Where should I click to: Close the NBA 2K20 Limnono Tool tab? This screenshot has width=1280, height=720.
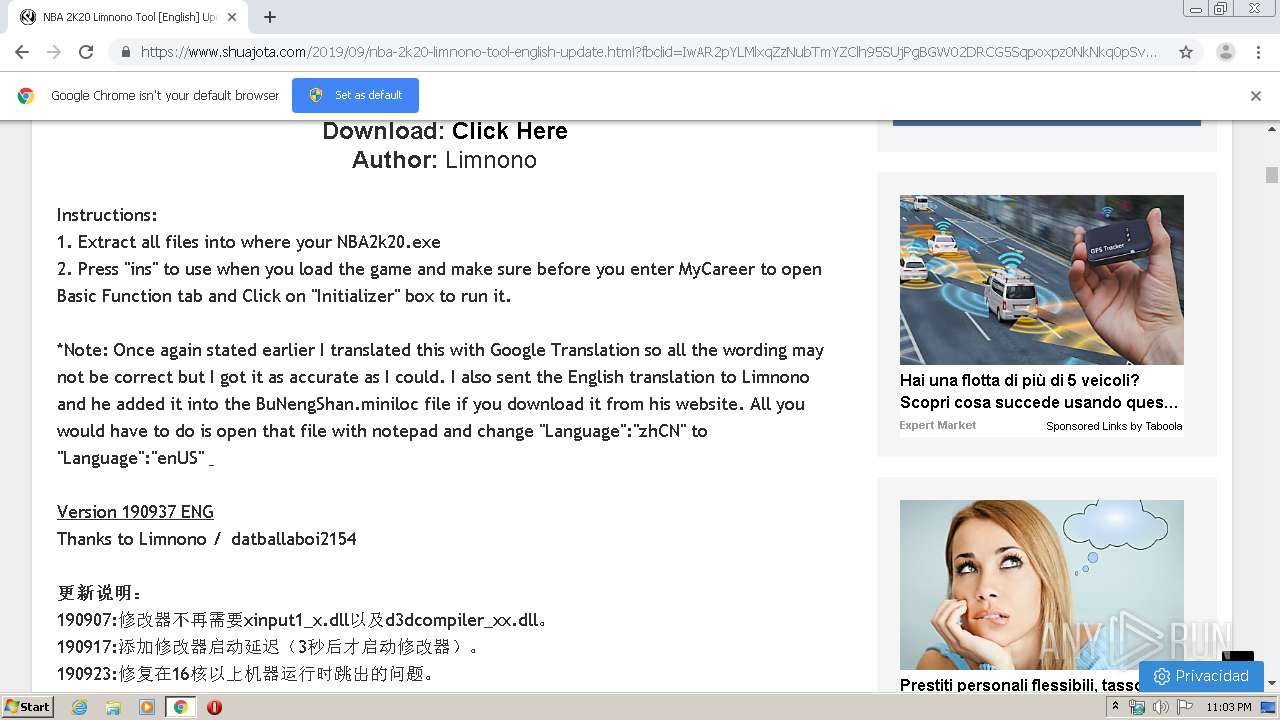point(232,17)
